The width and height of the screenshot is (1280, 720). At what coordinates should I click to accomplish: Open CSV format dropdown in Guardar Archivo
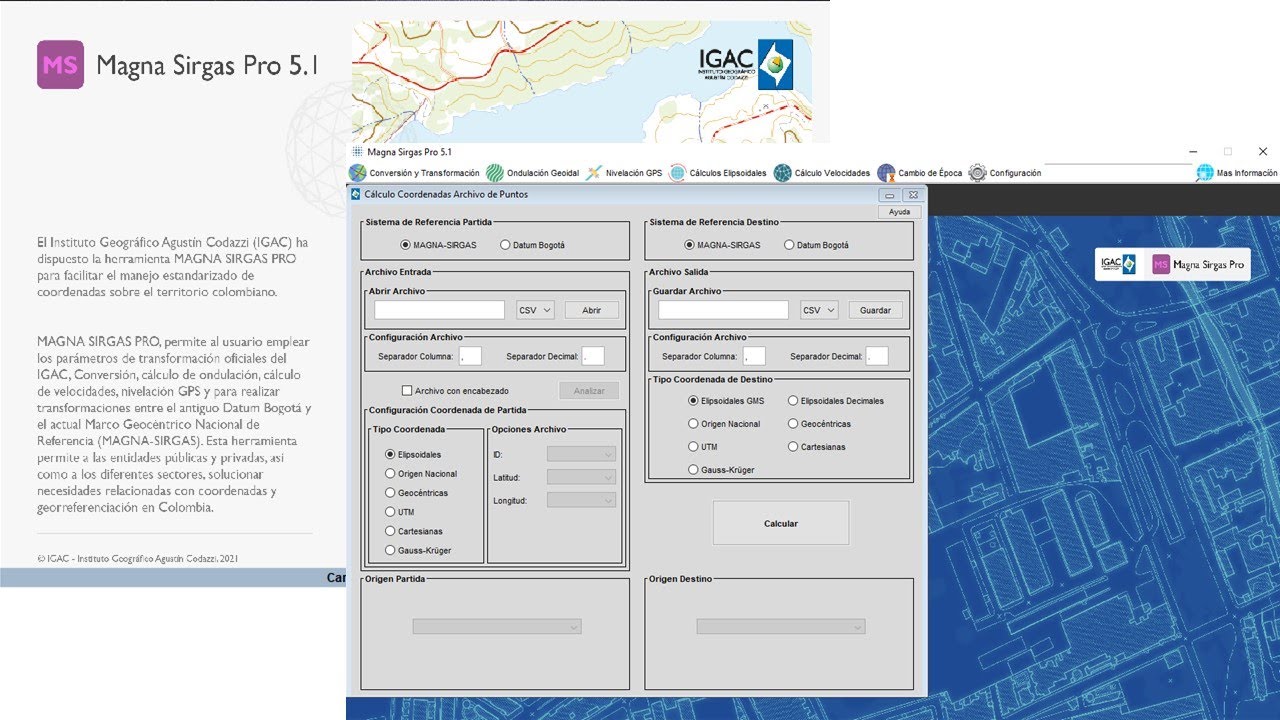tap(819, 310)
